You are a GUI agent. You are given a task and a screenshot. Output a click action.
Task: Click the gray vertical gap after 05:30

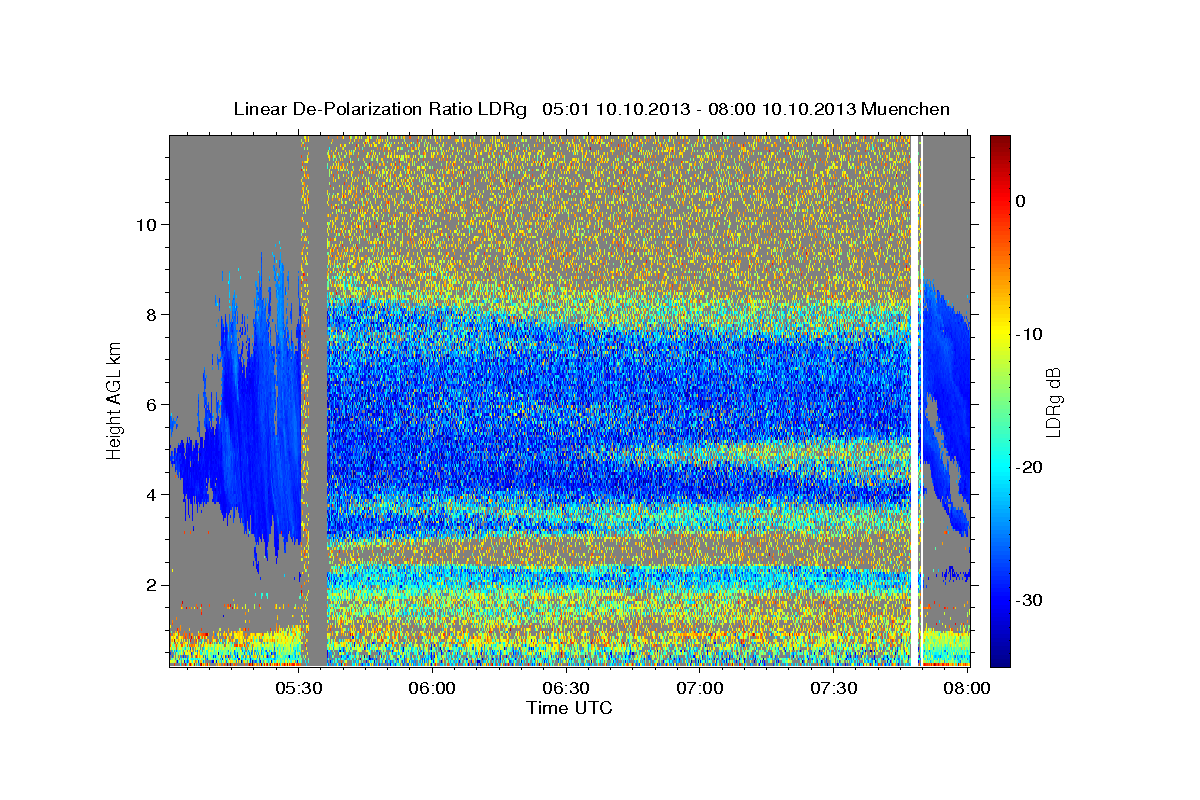pyautogui.click(x=318, y=400)
